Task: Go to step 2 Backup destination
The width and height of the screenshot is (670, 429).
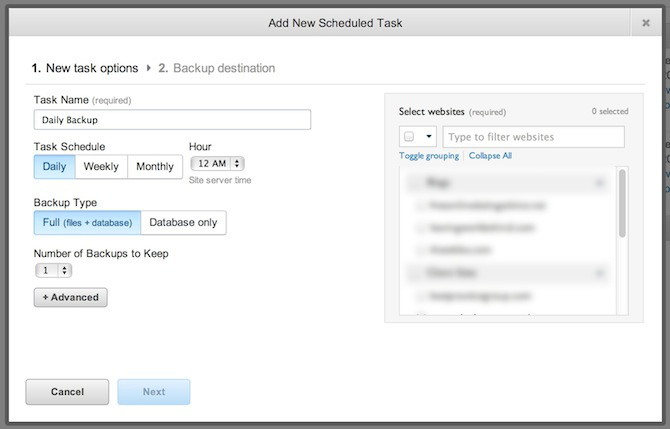Action: pos(216,68)
